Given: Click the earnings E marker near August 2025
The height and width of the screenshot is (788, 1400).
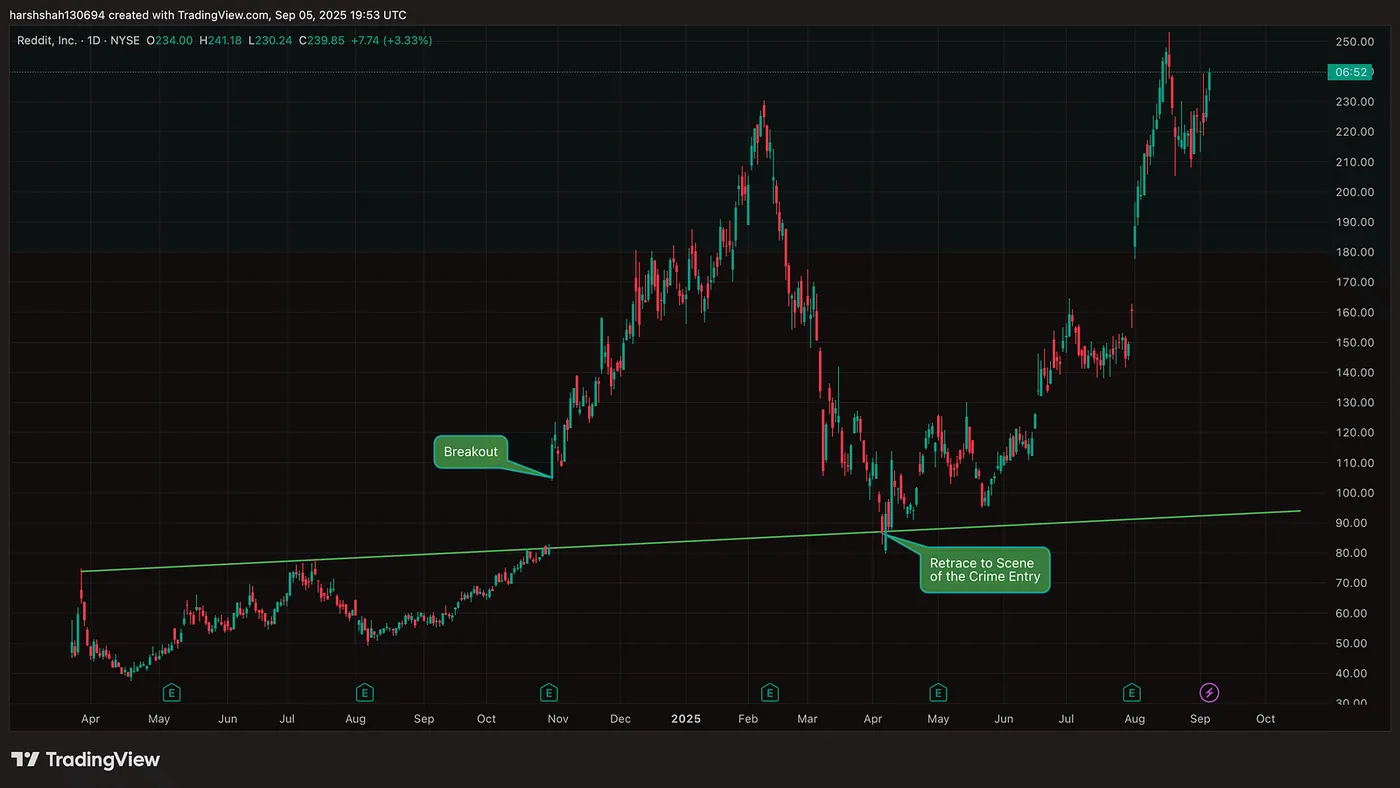Looking at the screenshot, I should [1131, 692].
